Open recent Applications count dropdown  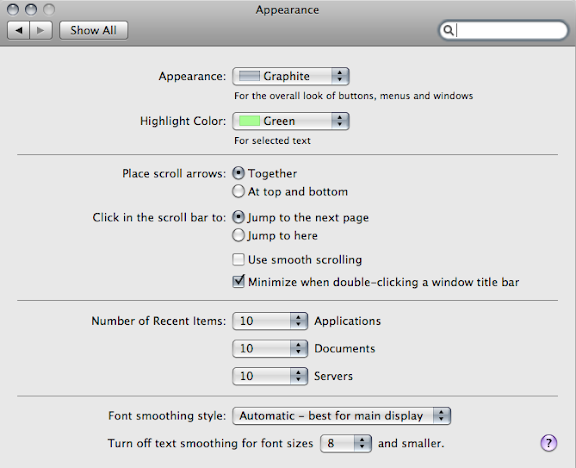coord(270,321)
